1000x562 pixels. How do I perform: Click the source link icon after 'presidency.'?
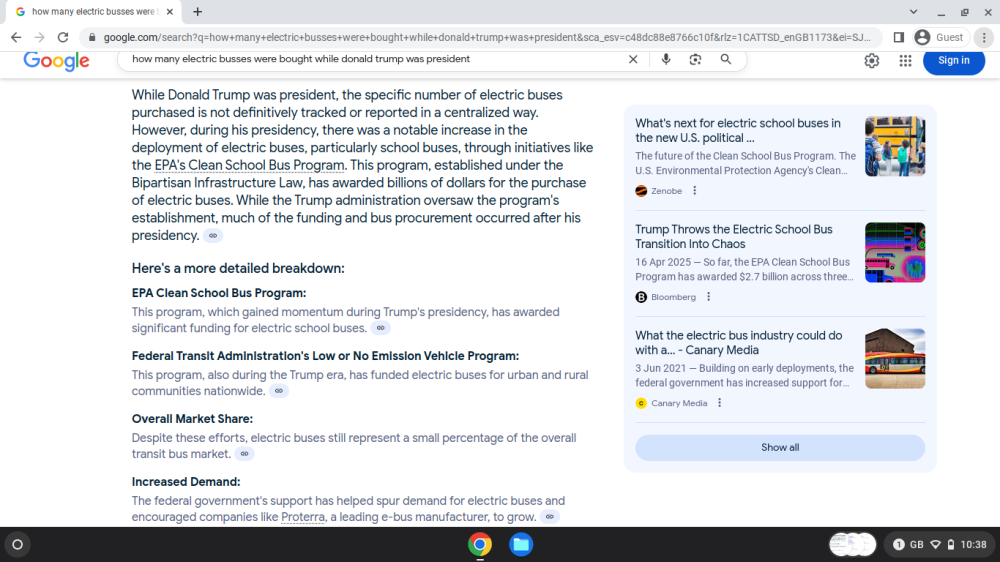[x=213, y=236]
